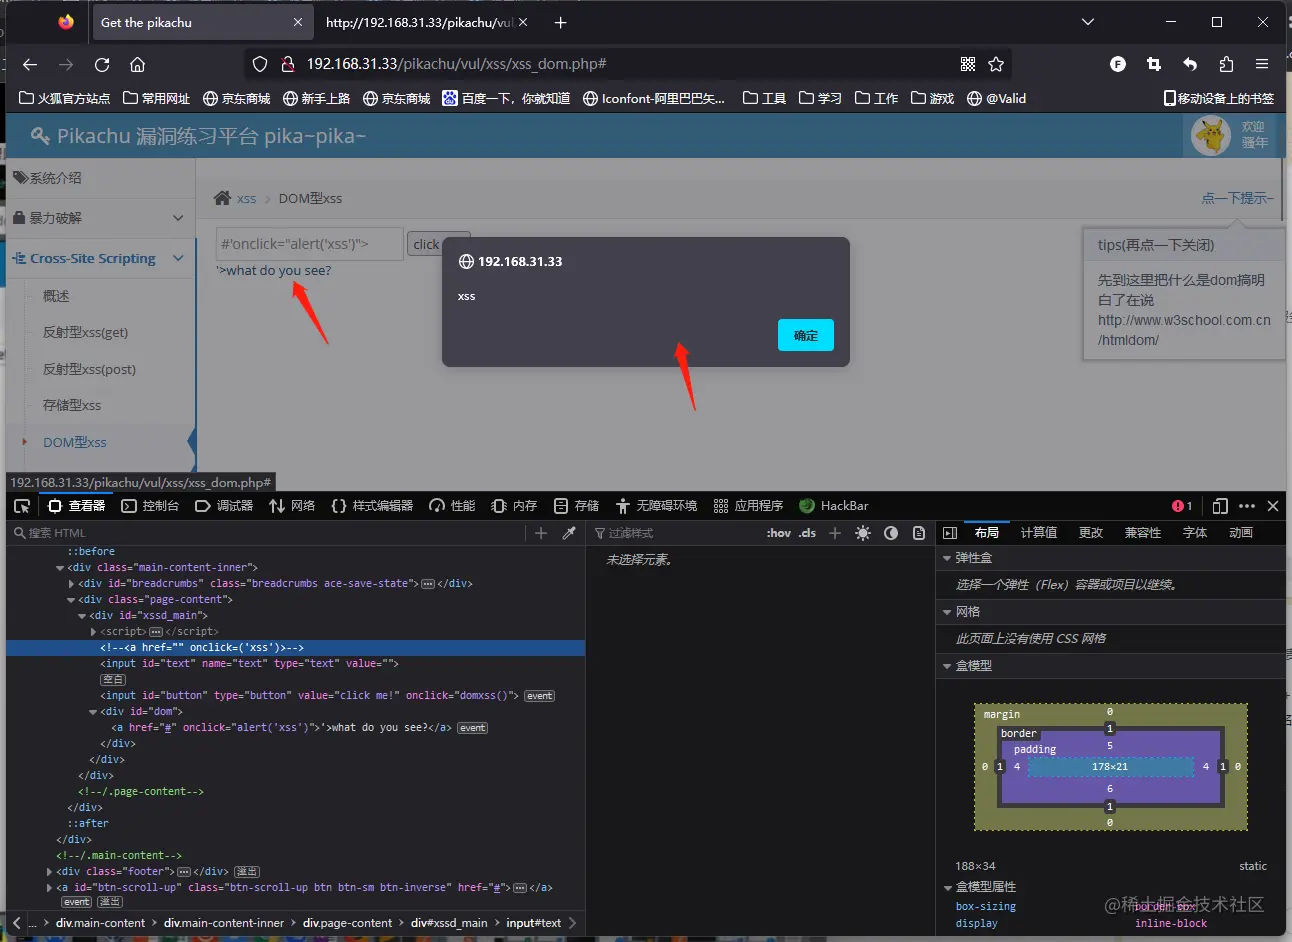Reload the current page
1292x942 pixels.
[102, 64]
